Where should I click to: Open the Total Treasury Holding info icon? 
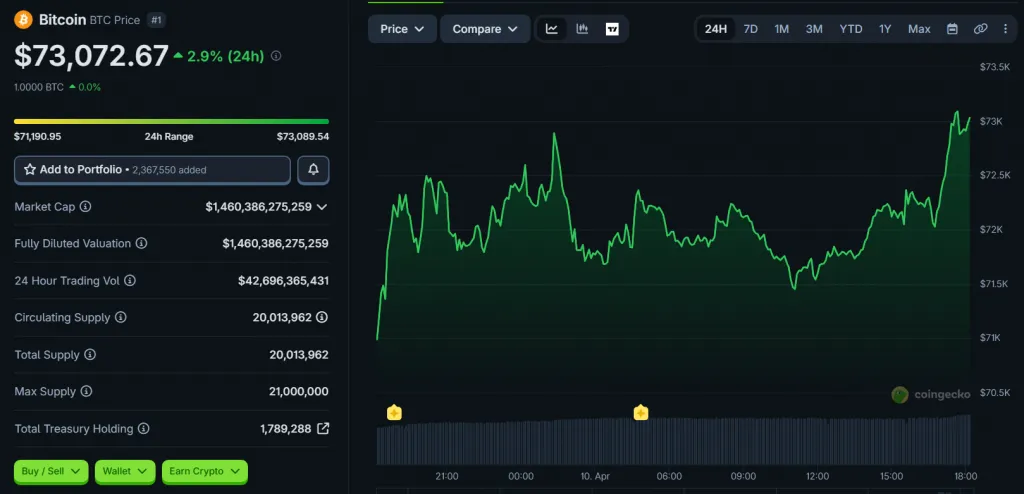tap(144, 429)
